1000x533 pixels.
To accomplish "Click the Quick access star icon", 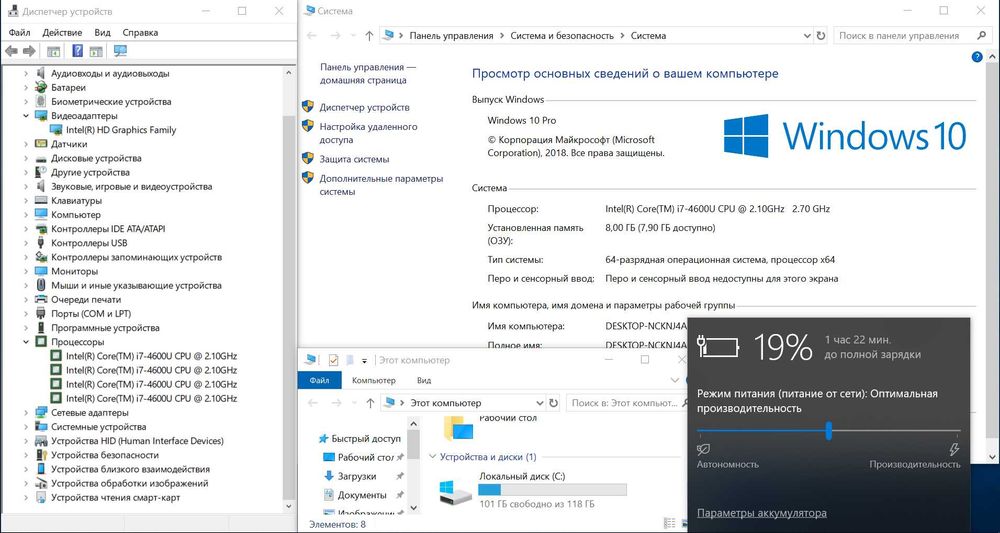I will point(323,439).
